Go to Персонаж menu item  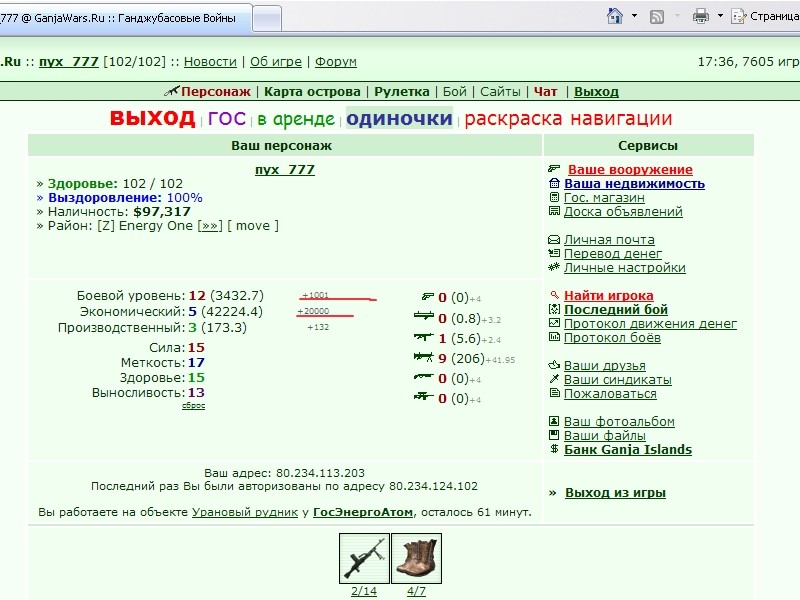[216, 92]
